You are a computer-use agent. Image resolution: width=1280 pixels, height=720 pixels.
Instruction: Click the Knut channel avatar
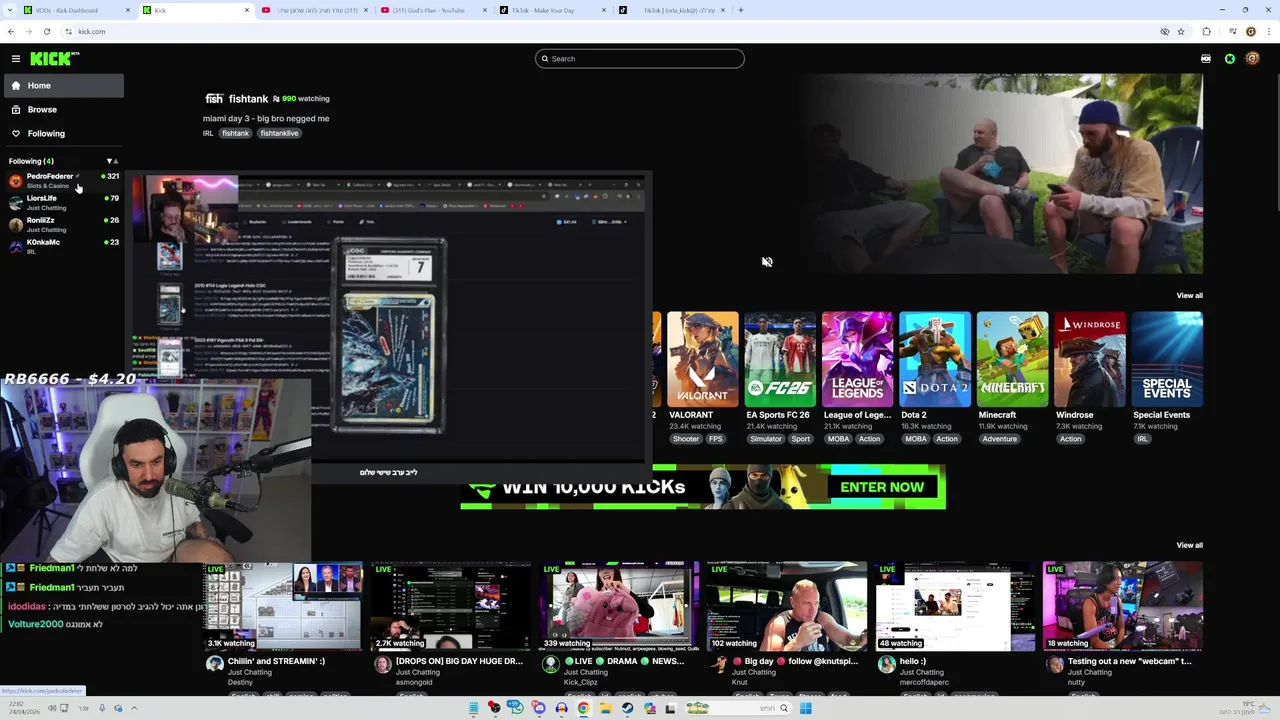718,664
